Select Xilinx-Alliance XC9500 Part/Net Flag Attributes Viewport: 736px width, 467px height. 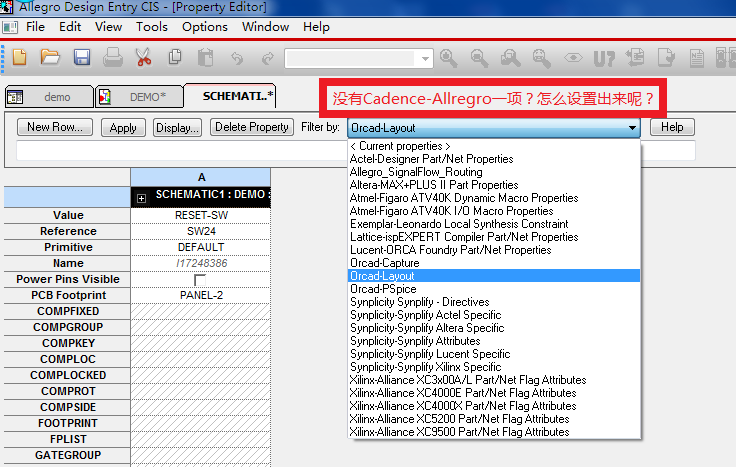494,432
